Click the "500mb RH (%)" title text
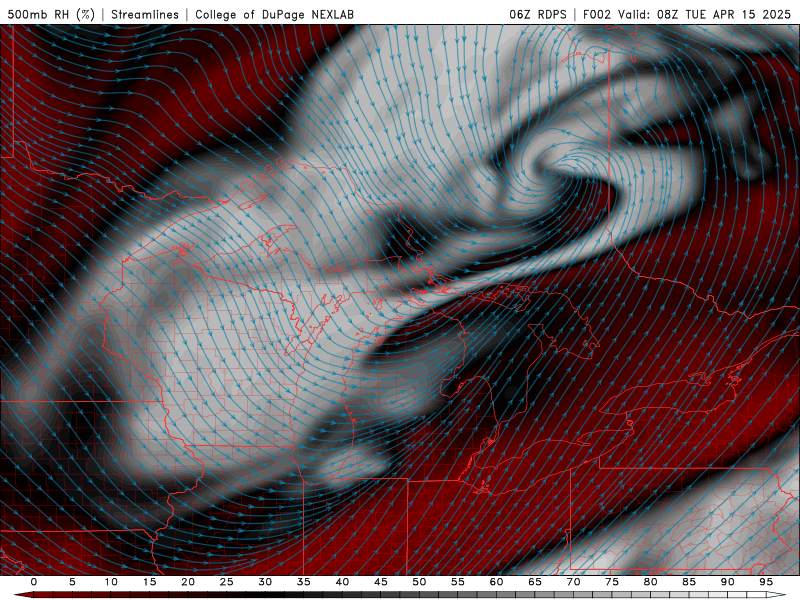Screen dimensions: 800x600 51,14
